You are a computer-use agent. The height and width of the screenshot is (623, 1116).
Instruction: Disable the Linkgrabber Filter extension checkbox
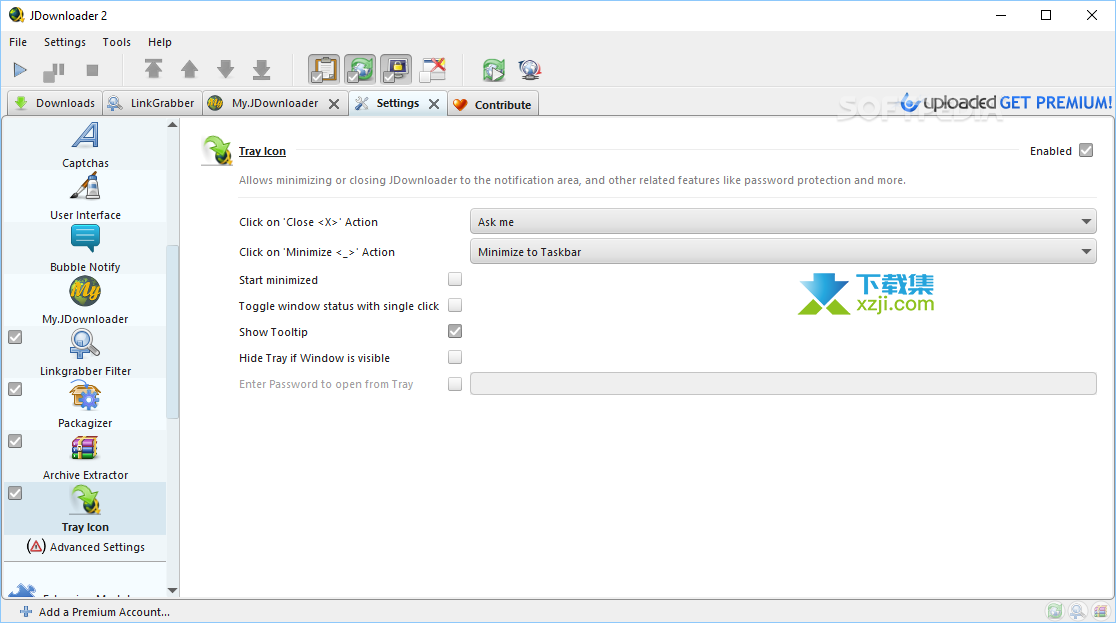15,337
